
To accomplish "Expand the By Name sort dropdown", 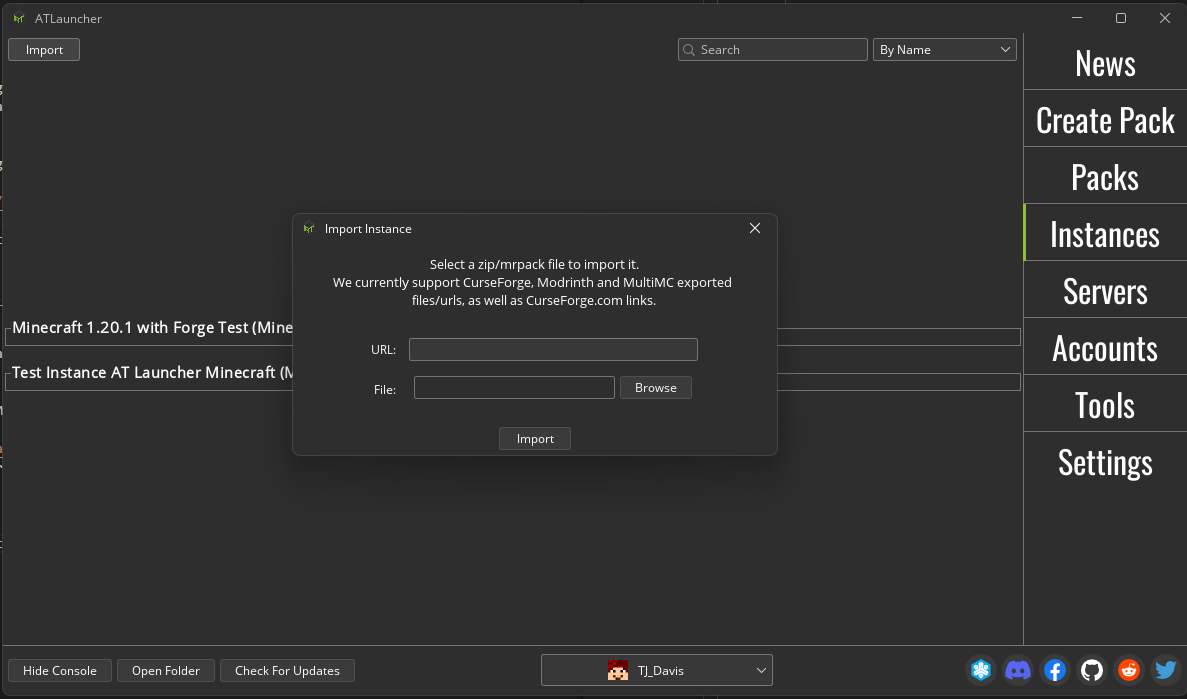I will [944, 50].
